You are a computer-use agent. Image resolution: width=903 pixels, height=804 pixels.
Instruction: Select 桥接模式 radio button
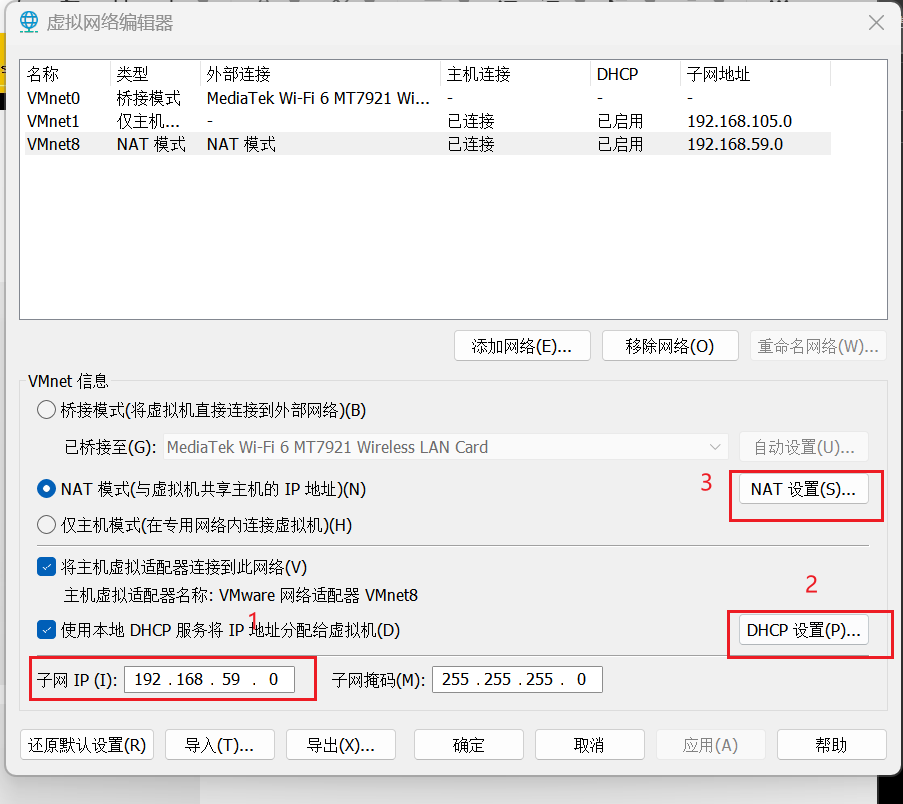click(x=46, y=410)
